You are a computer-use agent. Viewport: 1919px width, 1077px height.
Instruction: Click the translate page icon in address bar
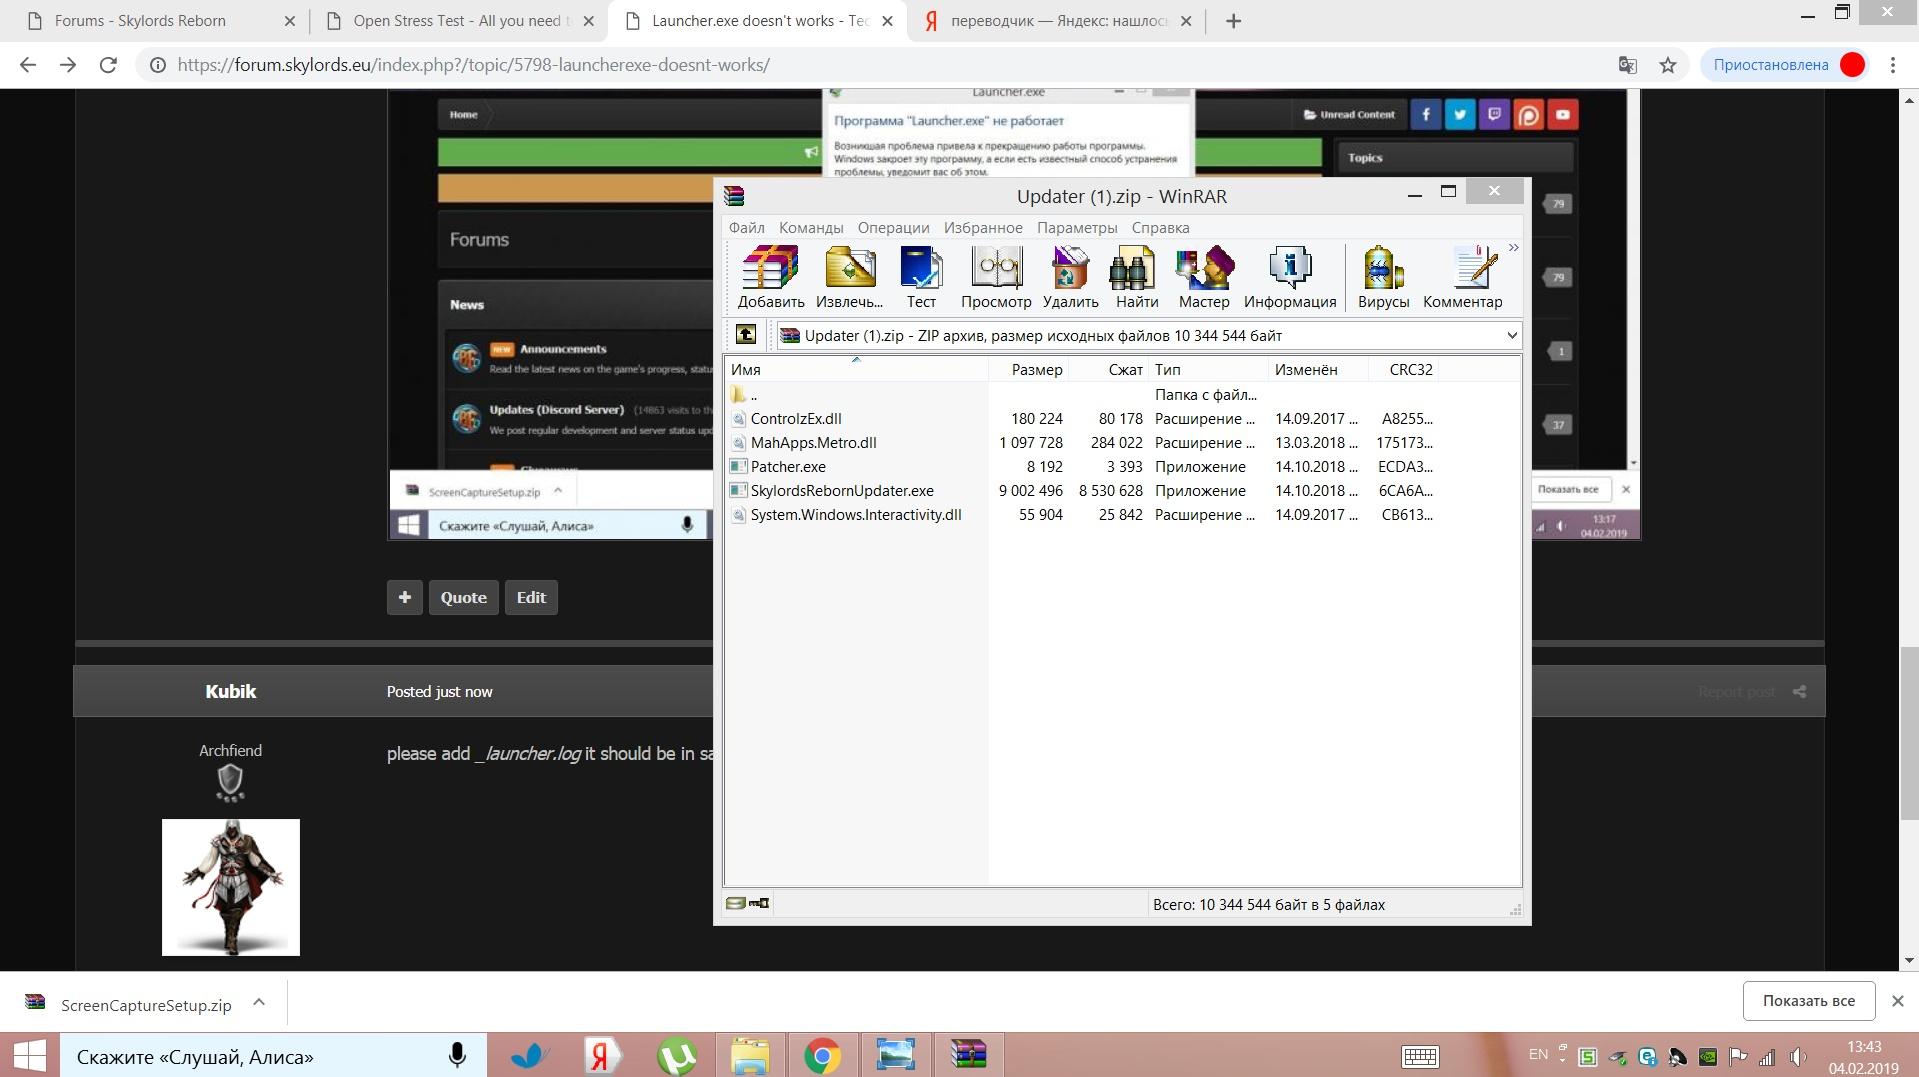tap(1627, 65)
